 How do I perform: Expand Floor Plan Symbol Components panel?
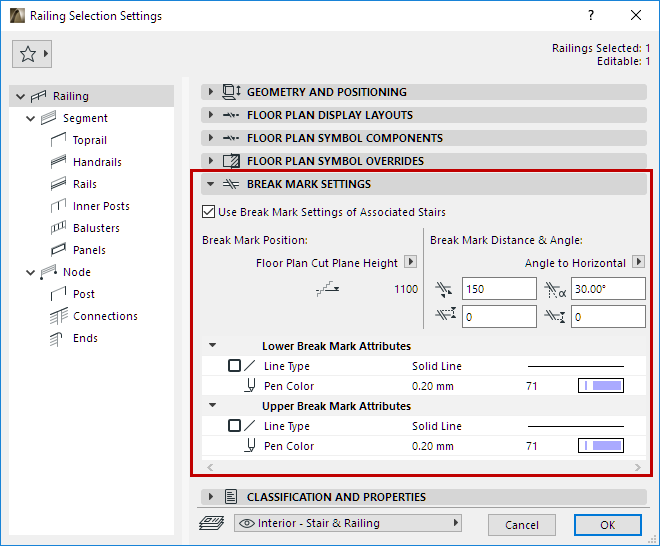pyautogui.click(x=211, y=138)
